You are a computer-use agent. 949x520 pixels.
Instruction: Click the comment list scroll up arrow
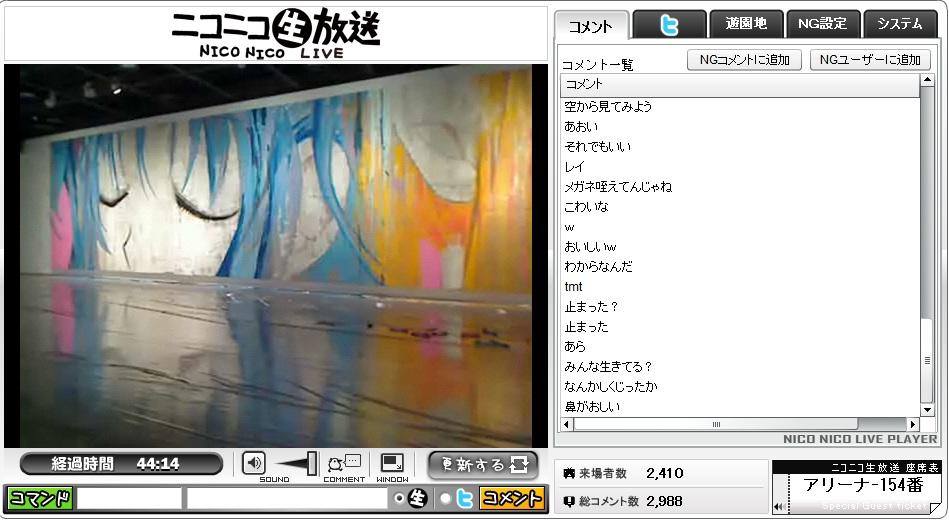927,81
